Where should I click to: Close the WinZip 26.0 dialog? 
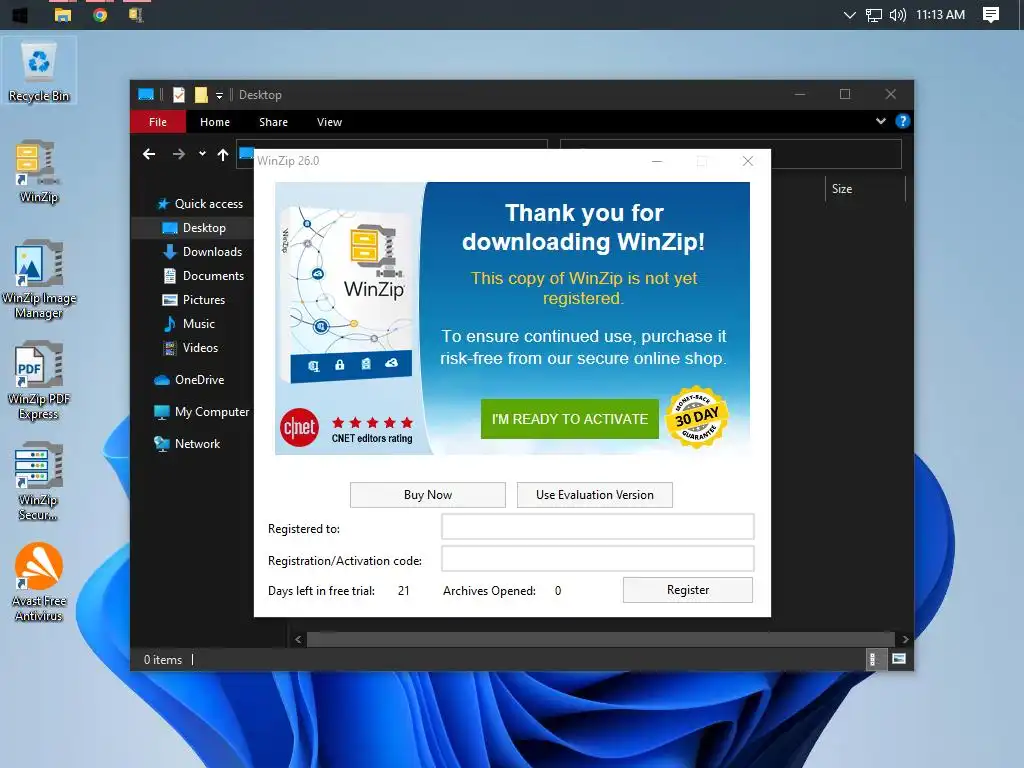point(748,161)
